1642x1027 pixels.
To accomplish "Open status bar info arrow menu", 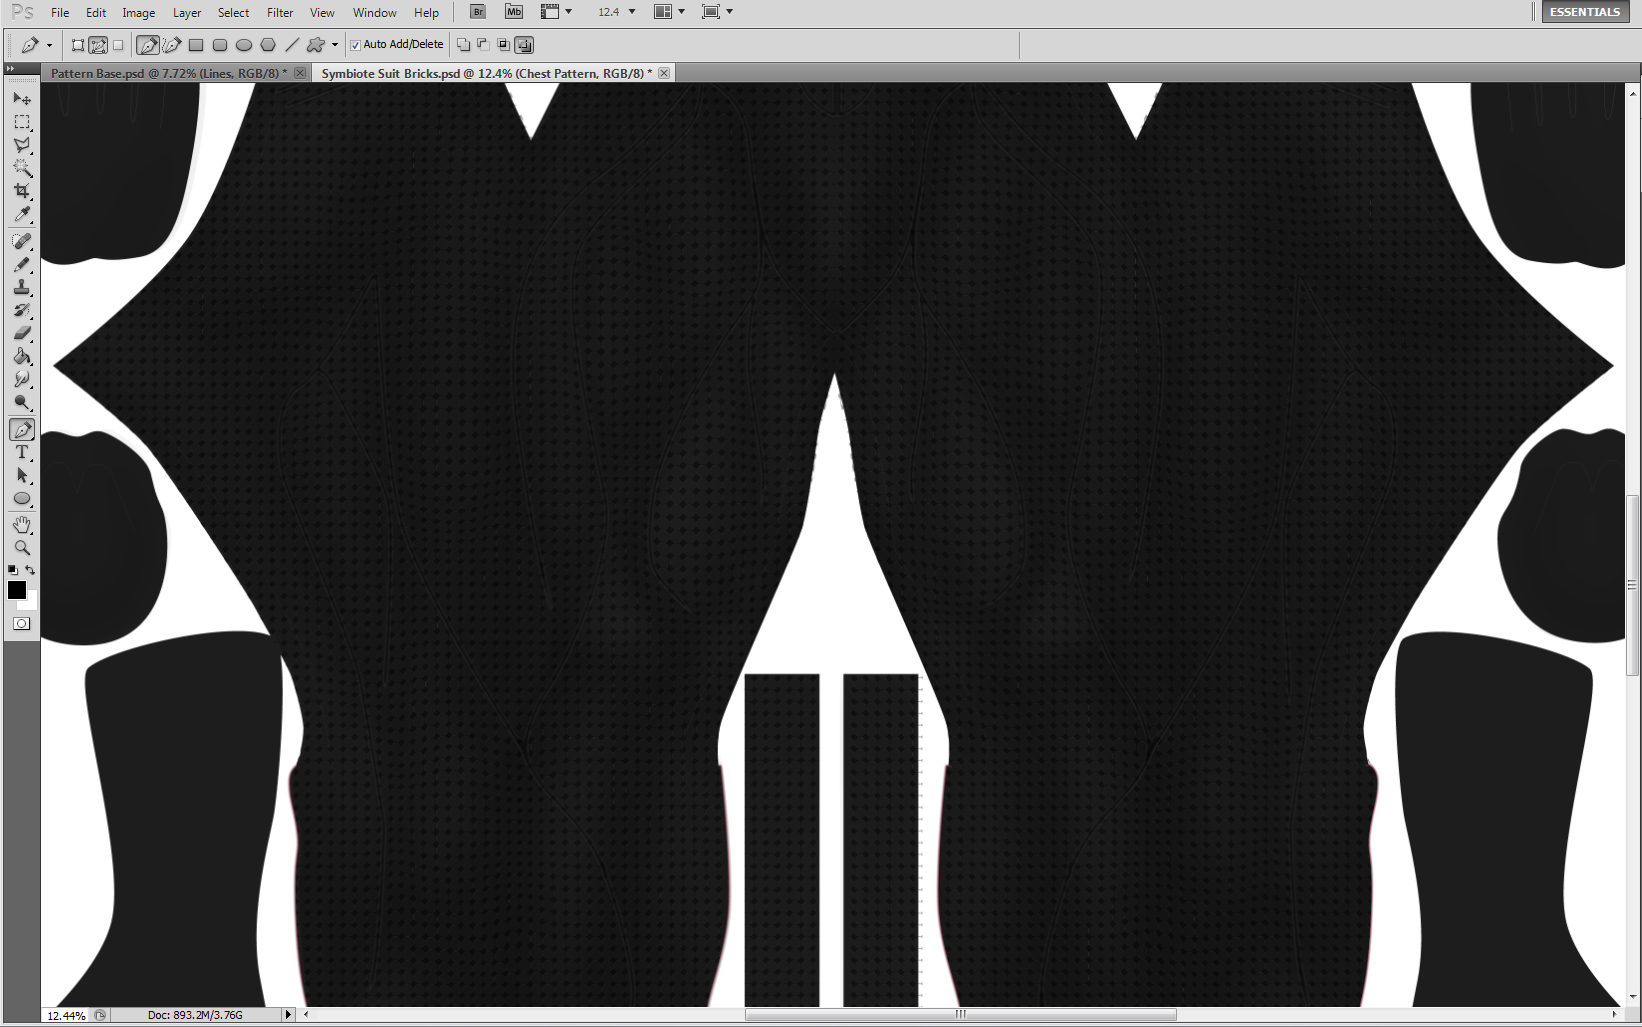I will pyautogui.click(x=288, y=1014).
